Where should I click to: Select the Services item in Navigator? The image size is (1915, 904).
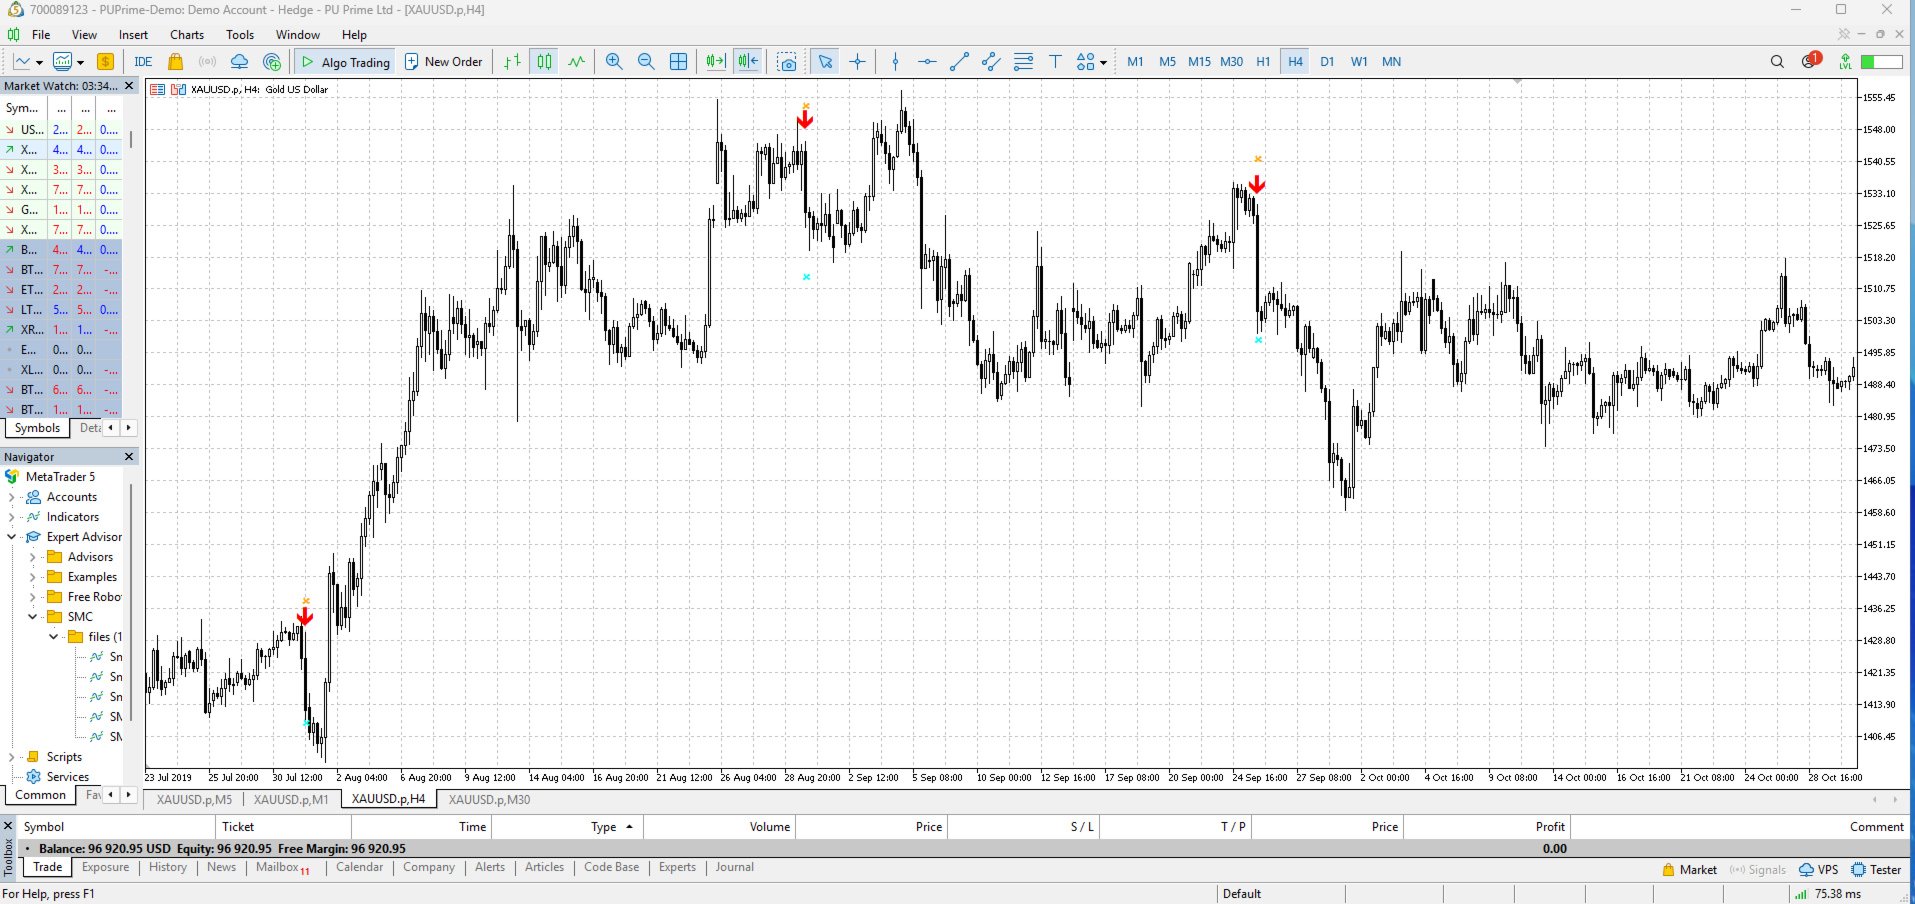coord(68,777)
